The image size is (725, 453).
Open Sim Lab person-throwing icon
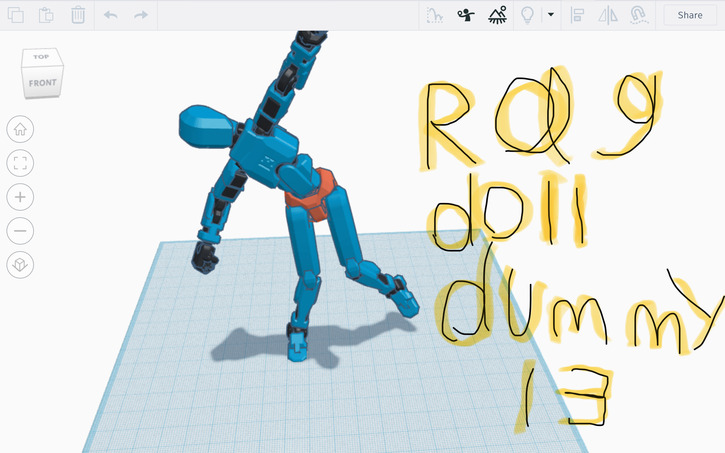(x=466, y=15)
